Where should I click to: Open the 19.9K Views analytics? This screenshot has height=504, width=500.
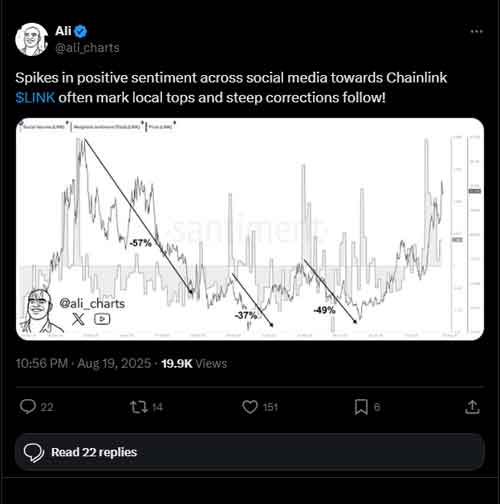tap(194, 363)
